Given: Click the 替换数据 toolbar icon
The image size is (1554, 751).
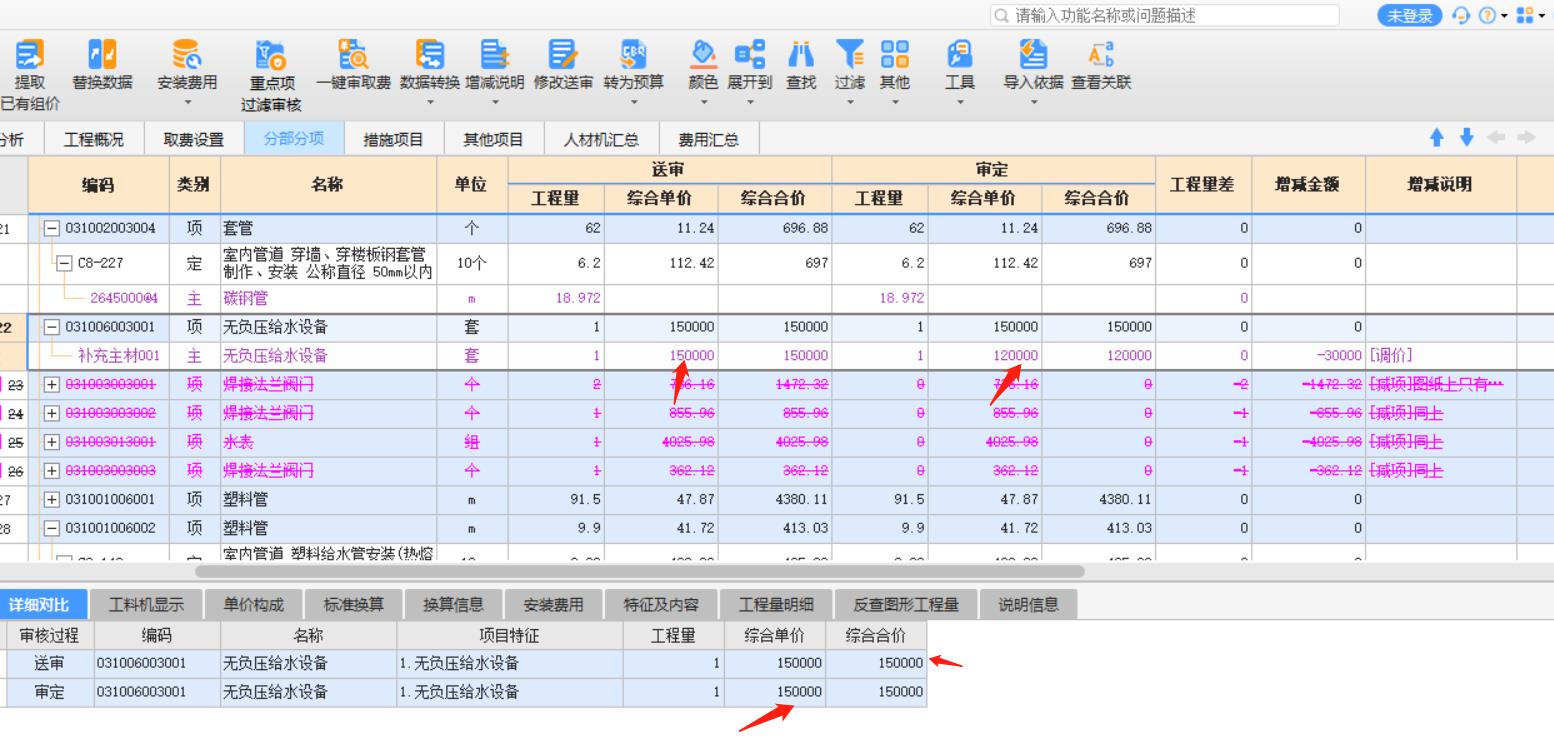Looking at the screenshot, I should 102,54.
